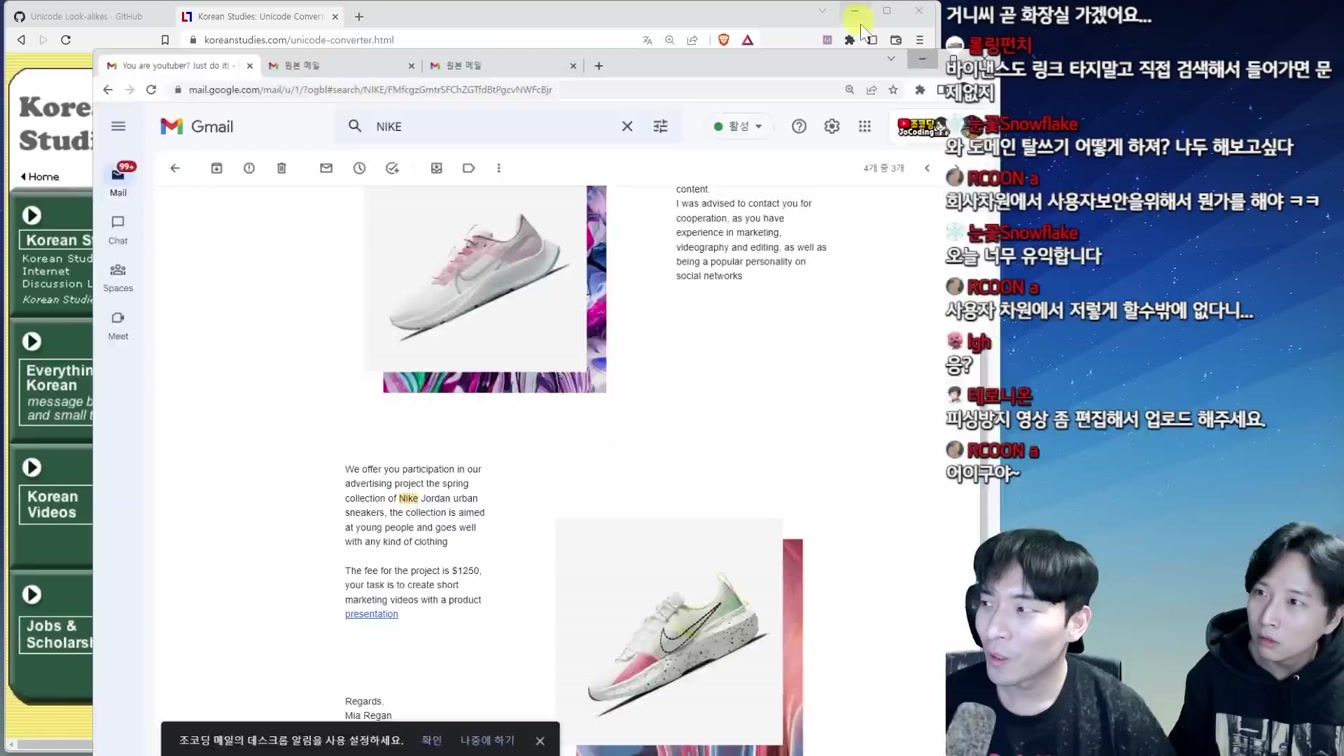The image size is (1344, 756).
Task: Close the 'You are youtuber' tab
Action: click(x=249, y=66)
